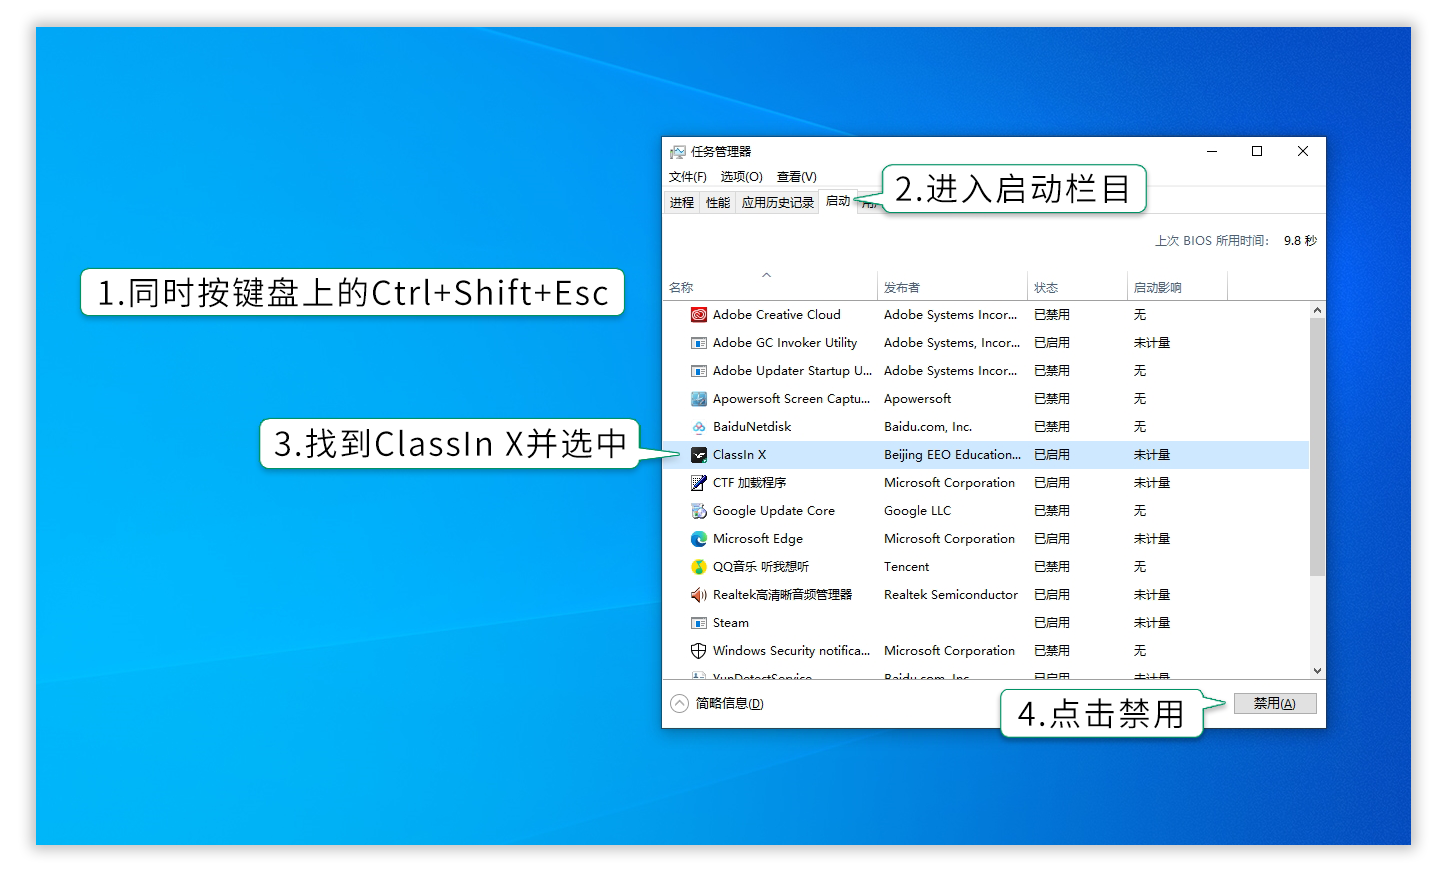Click the Microsoft Edge icon
The height and width of the screenshot is (872, 1438).
point(699,539)
